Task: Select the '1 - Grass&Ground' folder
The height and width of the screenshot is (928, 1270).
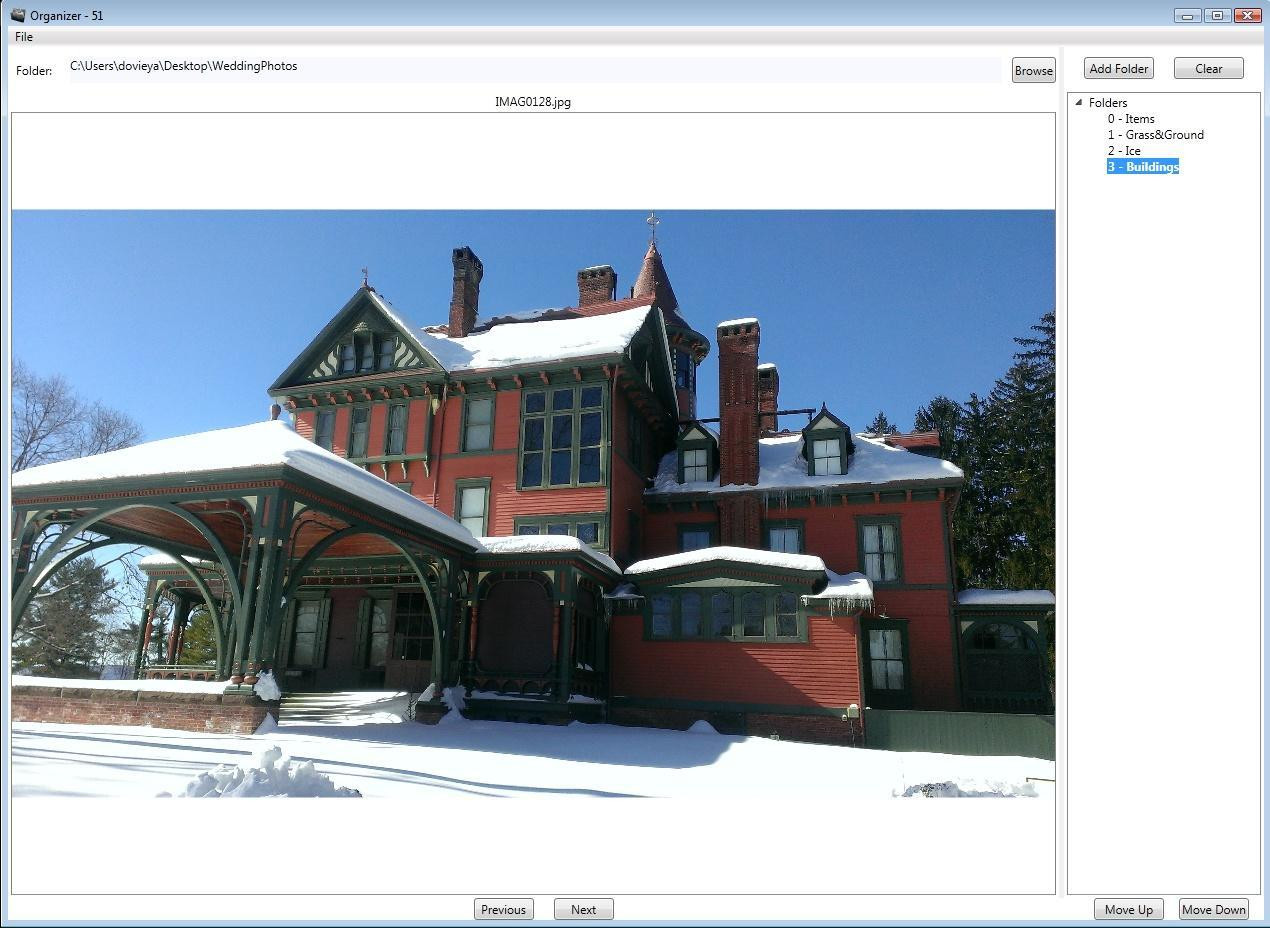Action: [1155, 135]
